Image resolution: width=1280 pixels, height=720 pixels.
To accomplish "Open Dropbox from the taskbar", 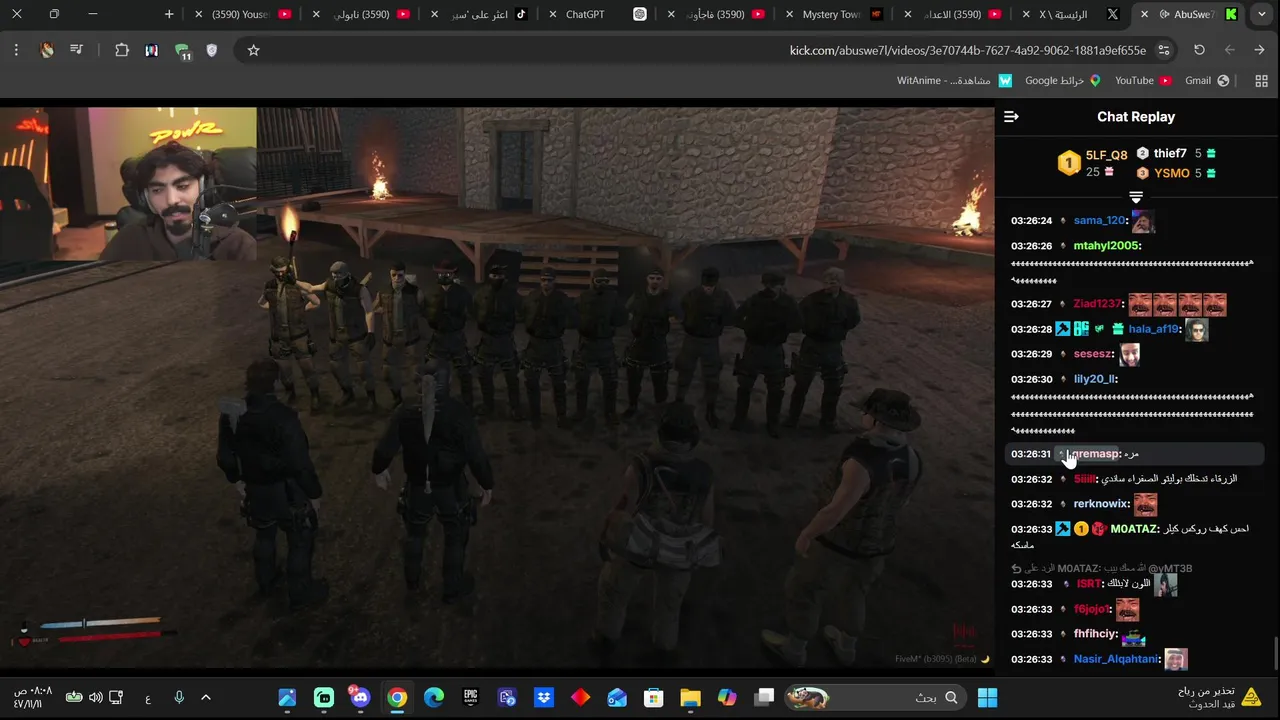I will point(544,697).
